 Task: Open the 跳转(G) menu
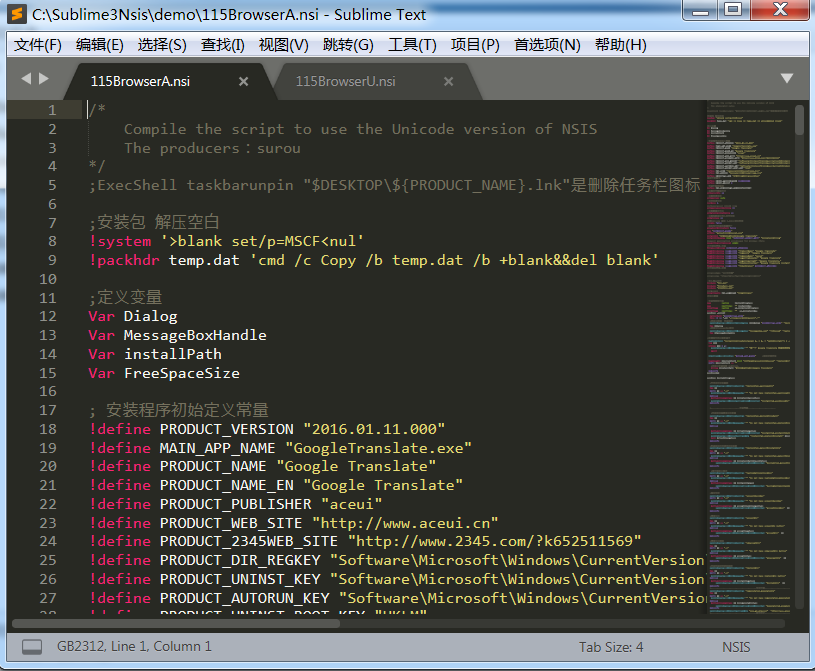[348, 45]
